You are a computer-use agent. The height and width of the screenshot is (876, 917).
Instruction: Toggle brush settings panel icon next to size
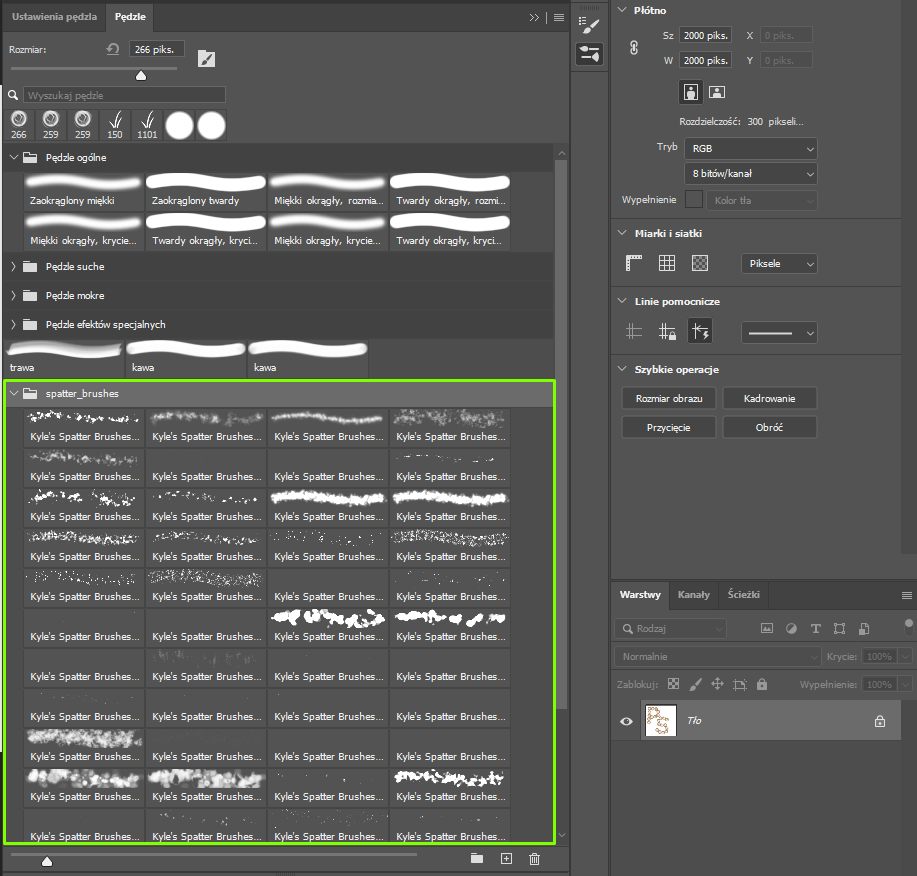point(206,58)
